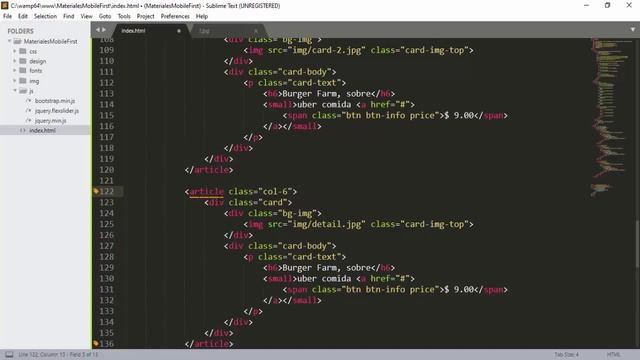Click the bookmark marker on line 122
640x360 pixels.
coord(96,191)
